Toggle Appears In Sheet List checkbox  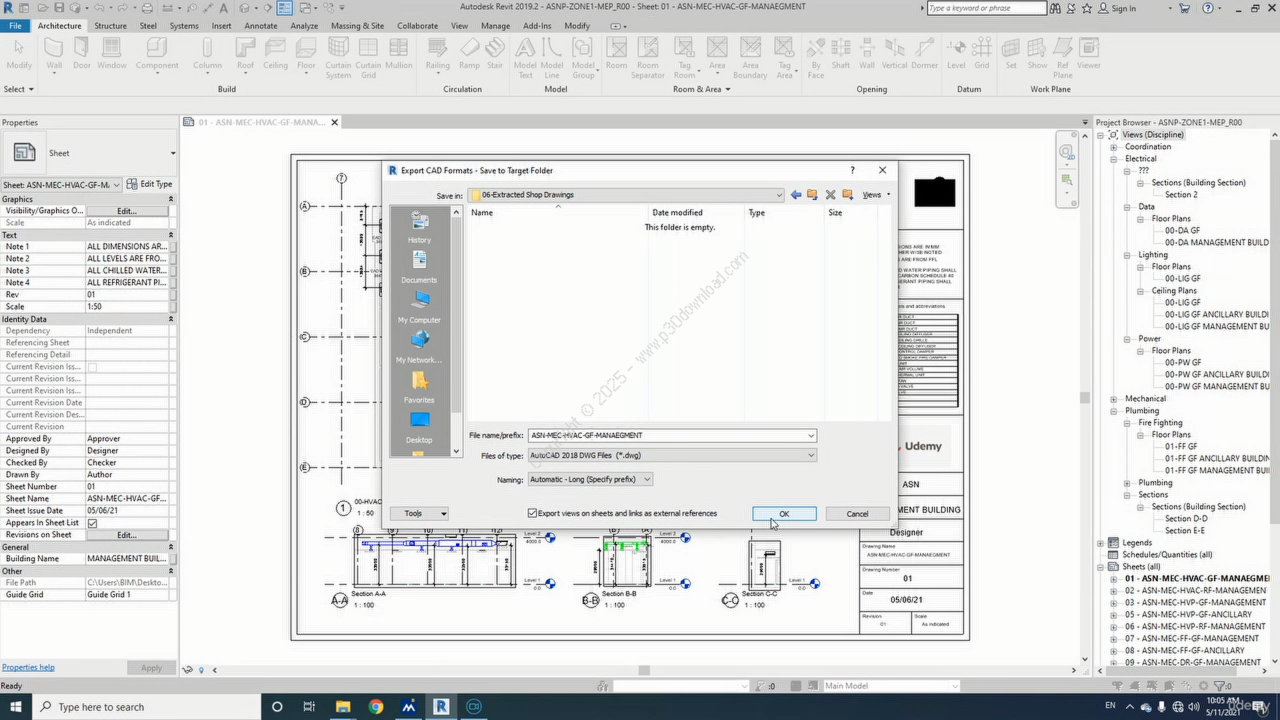[92, 523]
